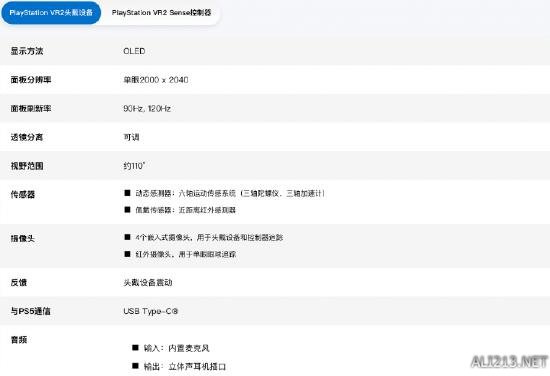The width and height of the screenshot is (550, 376).
Task: Click the 90Hz, 120Hz value
Action: pyautogui.click(x=147, y=109)
